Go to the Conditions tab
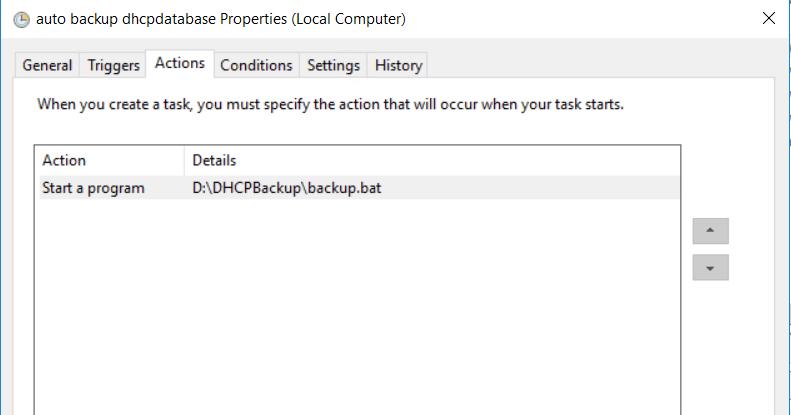Screen dimensions: 791x415 (x=256, y=65)
